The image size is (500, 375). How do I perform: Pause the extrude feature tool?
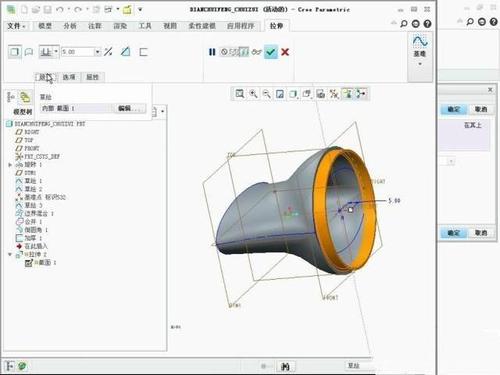[212, 52]
